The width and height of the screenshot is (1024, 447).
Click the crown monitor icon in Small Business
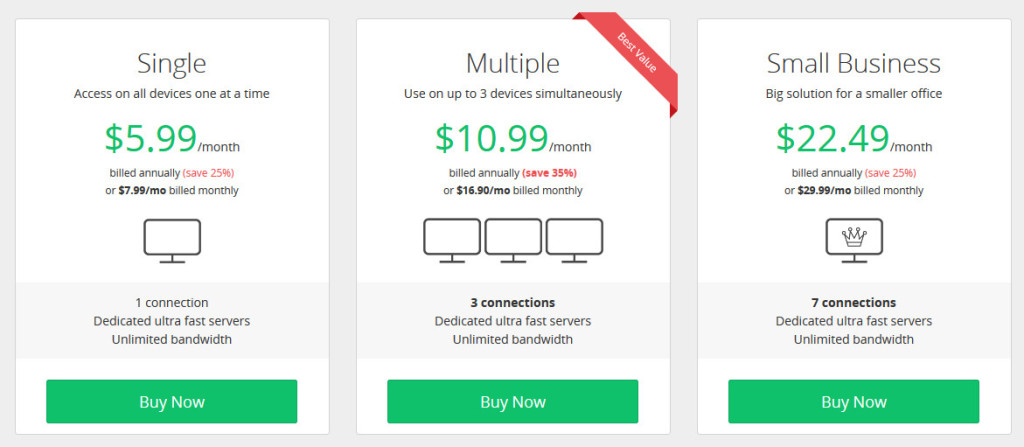[x=854, y=241]
